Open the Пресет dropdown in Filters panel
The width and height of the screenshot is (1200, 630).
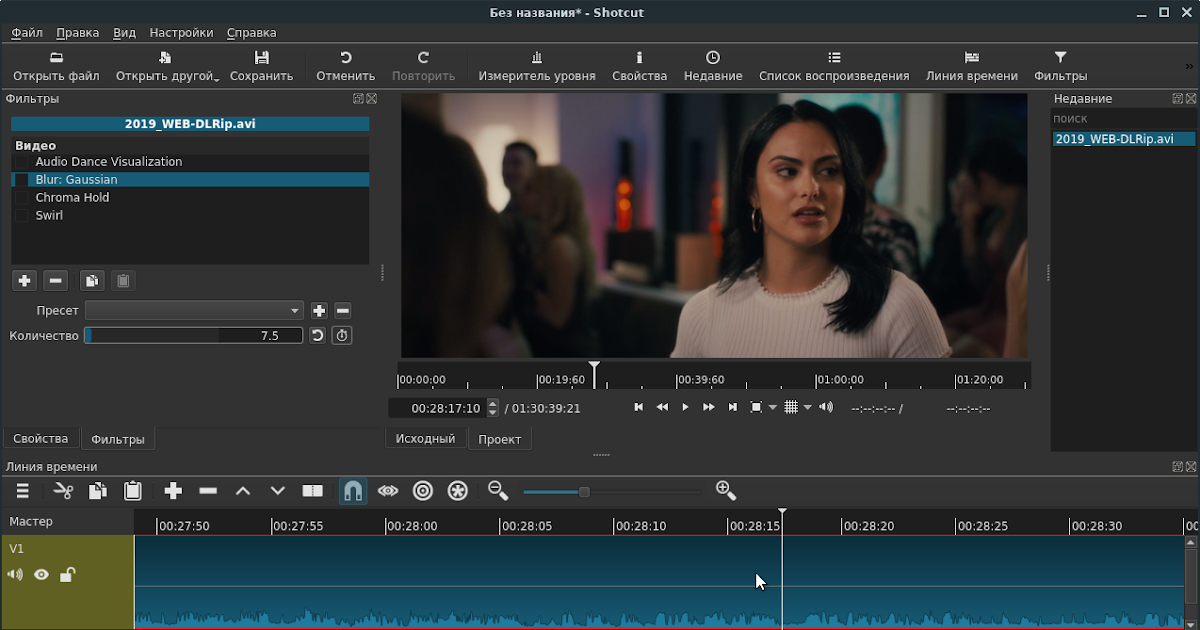(193, 310)
